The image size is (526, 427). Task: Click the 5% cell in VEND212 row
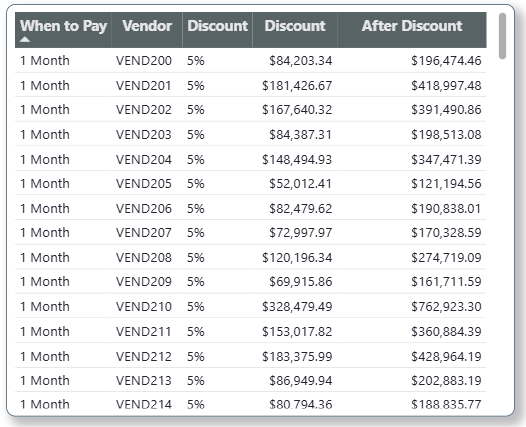[196, 356]
